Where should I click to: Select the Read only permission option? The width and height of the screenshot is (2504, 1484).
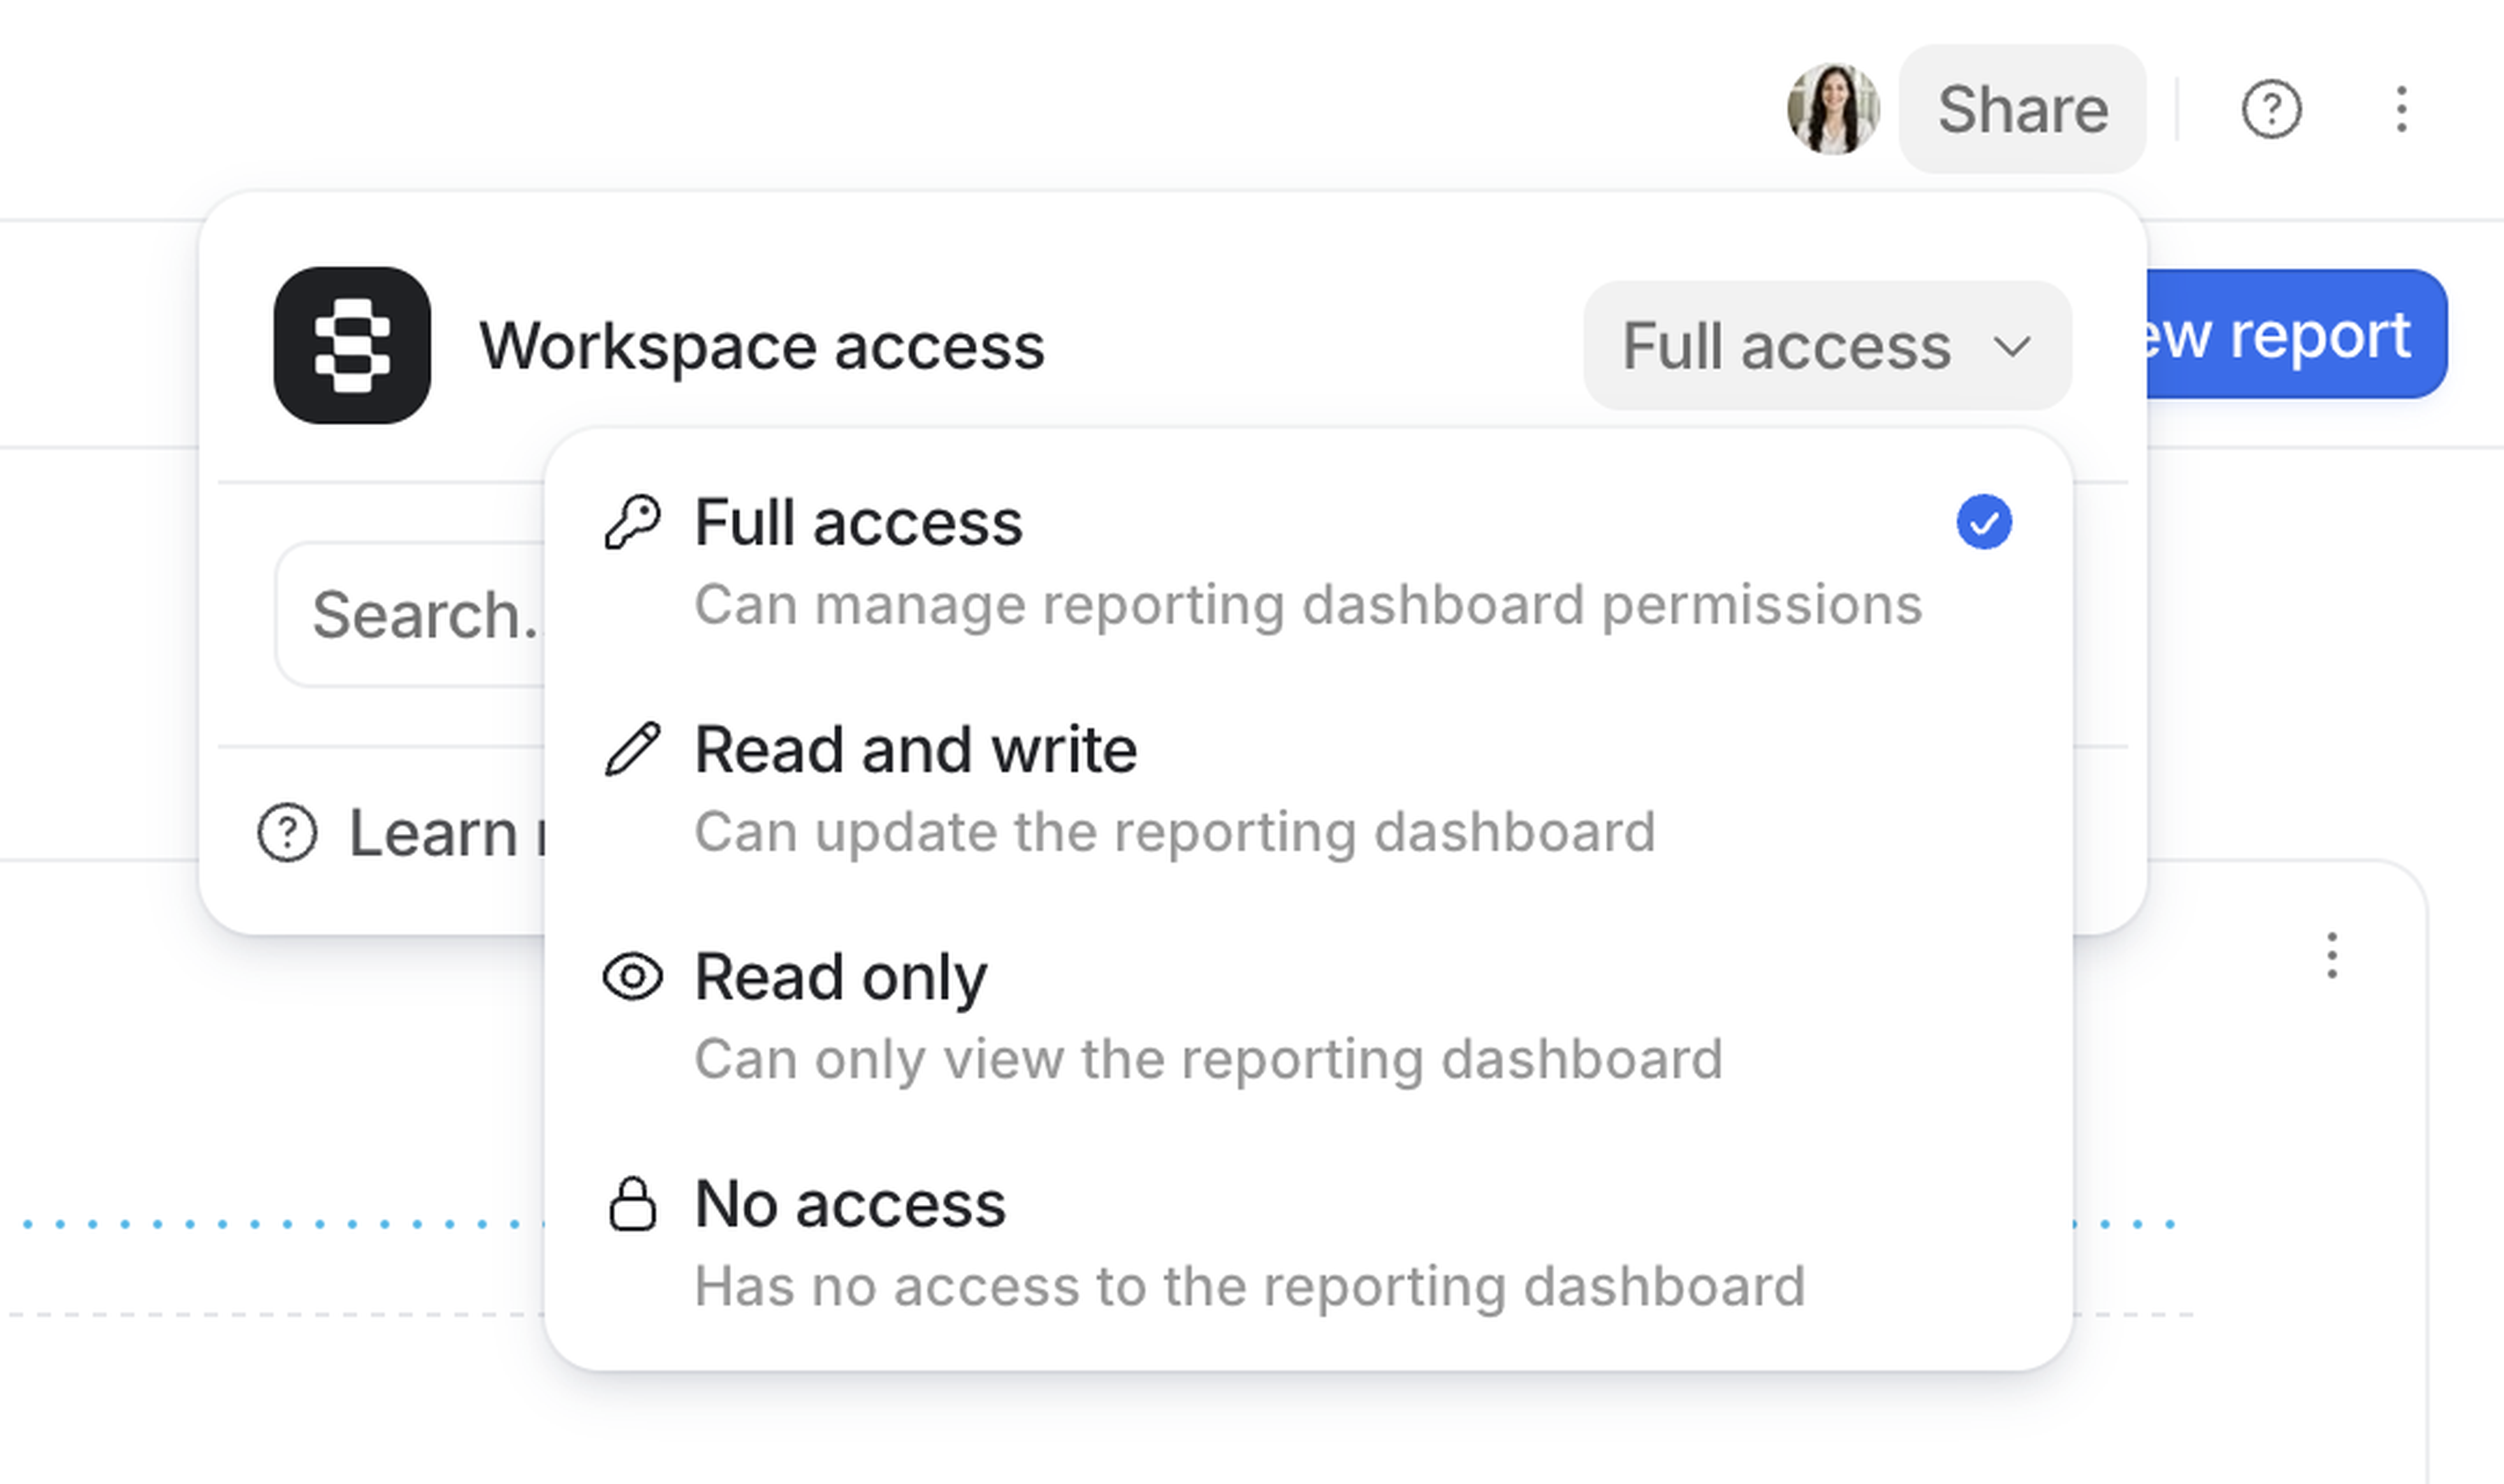coord(841,977)
